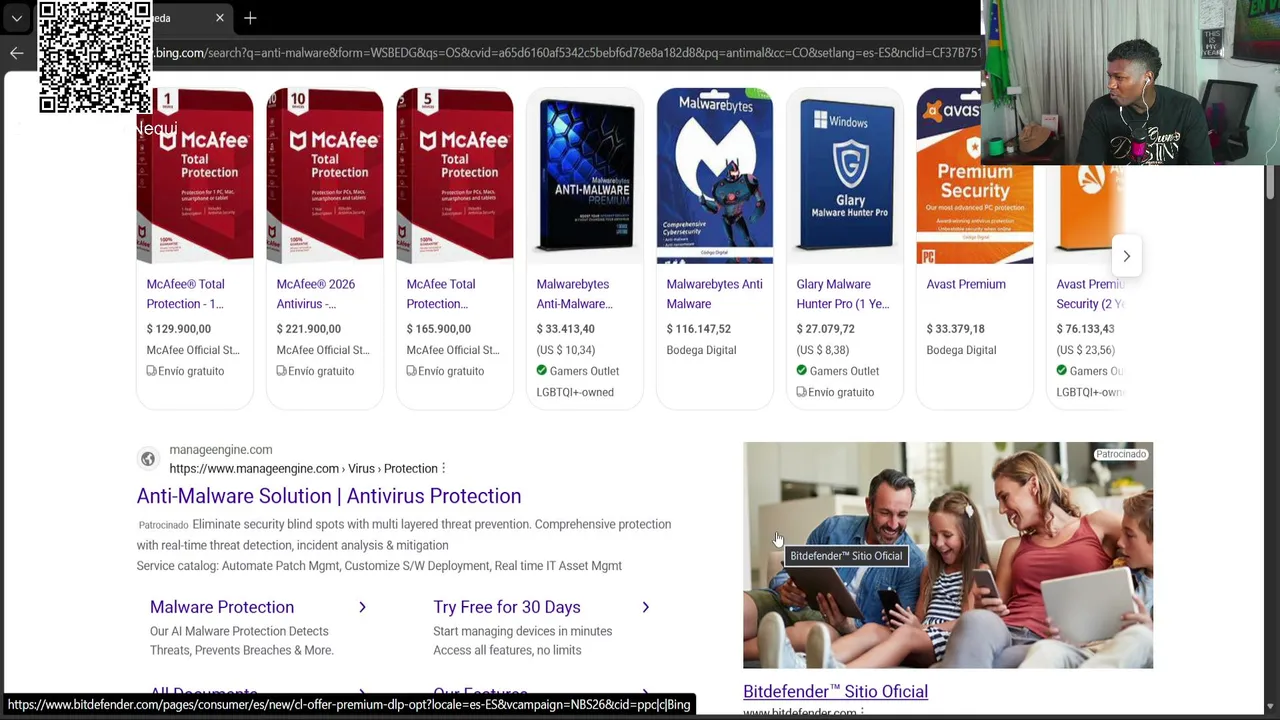
Task: Select the $ 33.413,40 price
Action: [566, 329]
